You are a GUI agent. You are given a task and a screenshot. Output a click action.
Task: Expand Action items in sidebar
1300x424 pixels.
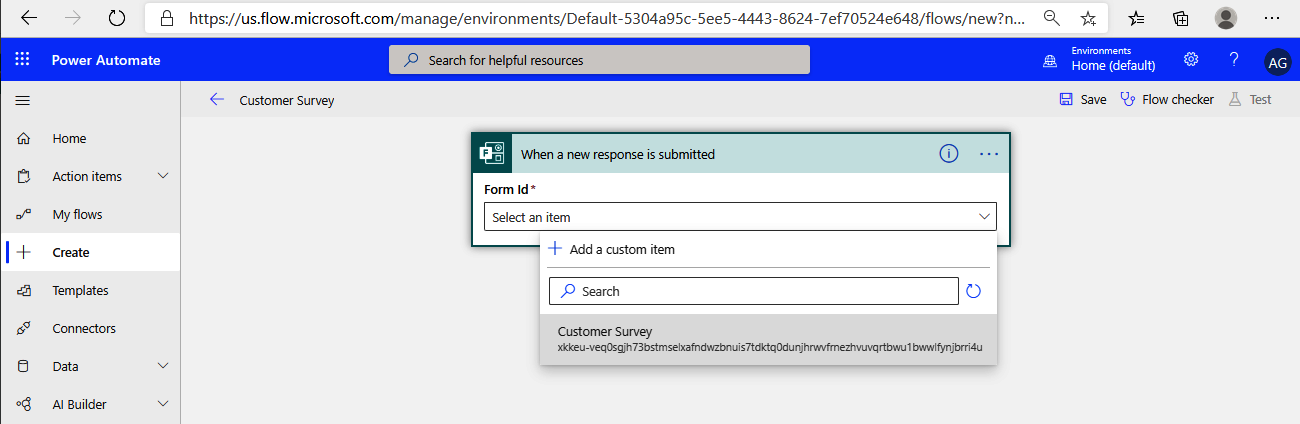coord(164,176)
